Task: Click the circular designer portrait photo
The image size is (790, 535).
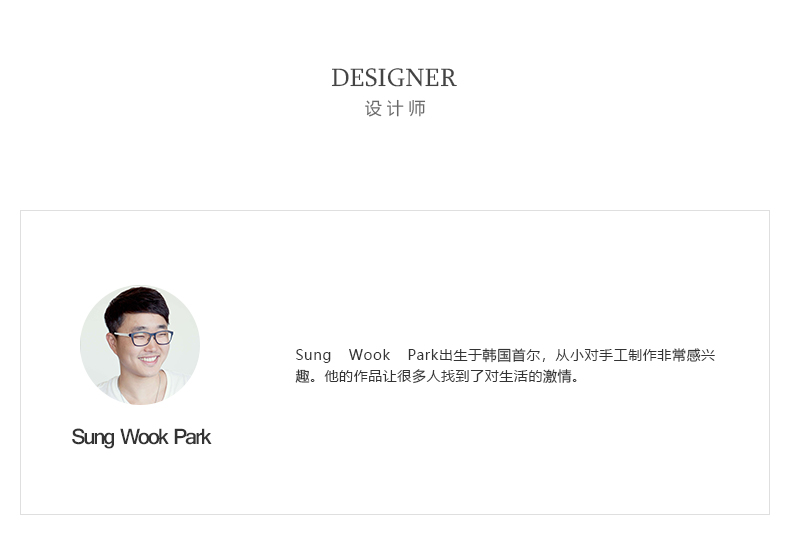Action: (x=140, y=345)
